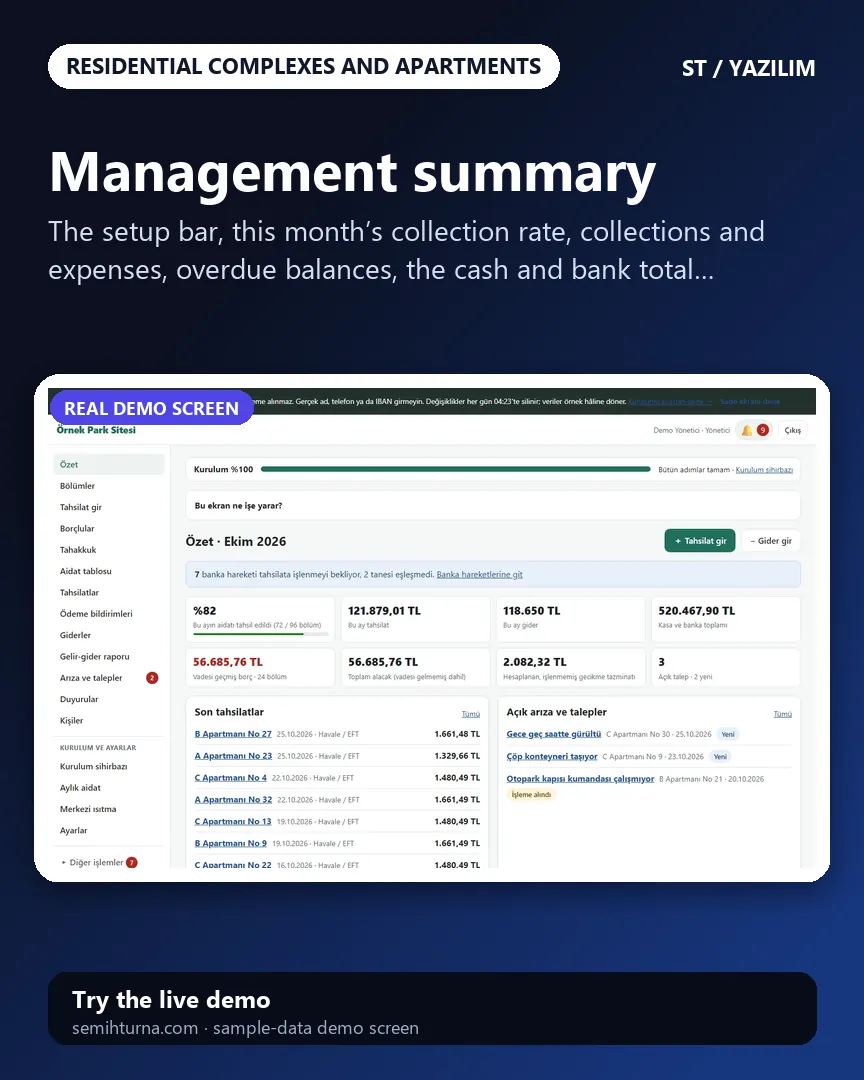Open the A Apartmanı No 32 link
Screen dimensions: 864x1080
(233, 800)
